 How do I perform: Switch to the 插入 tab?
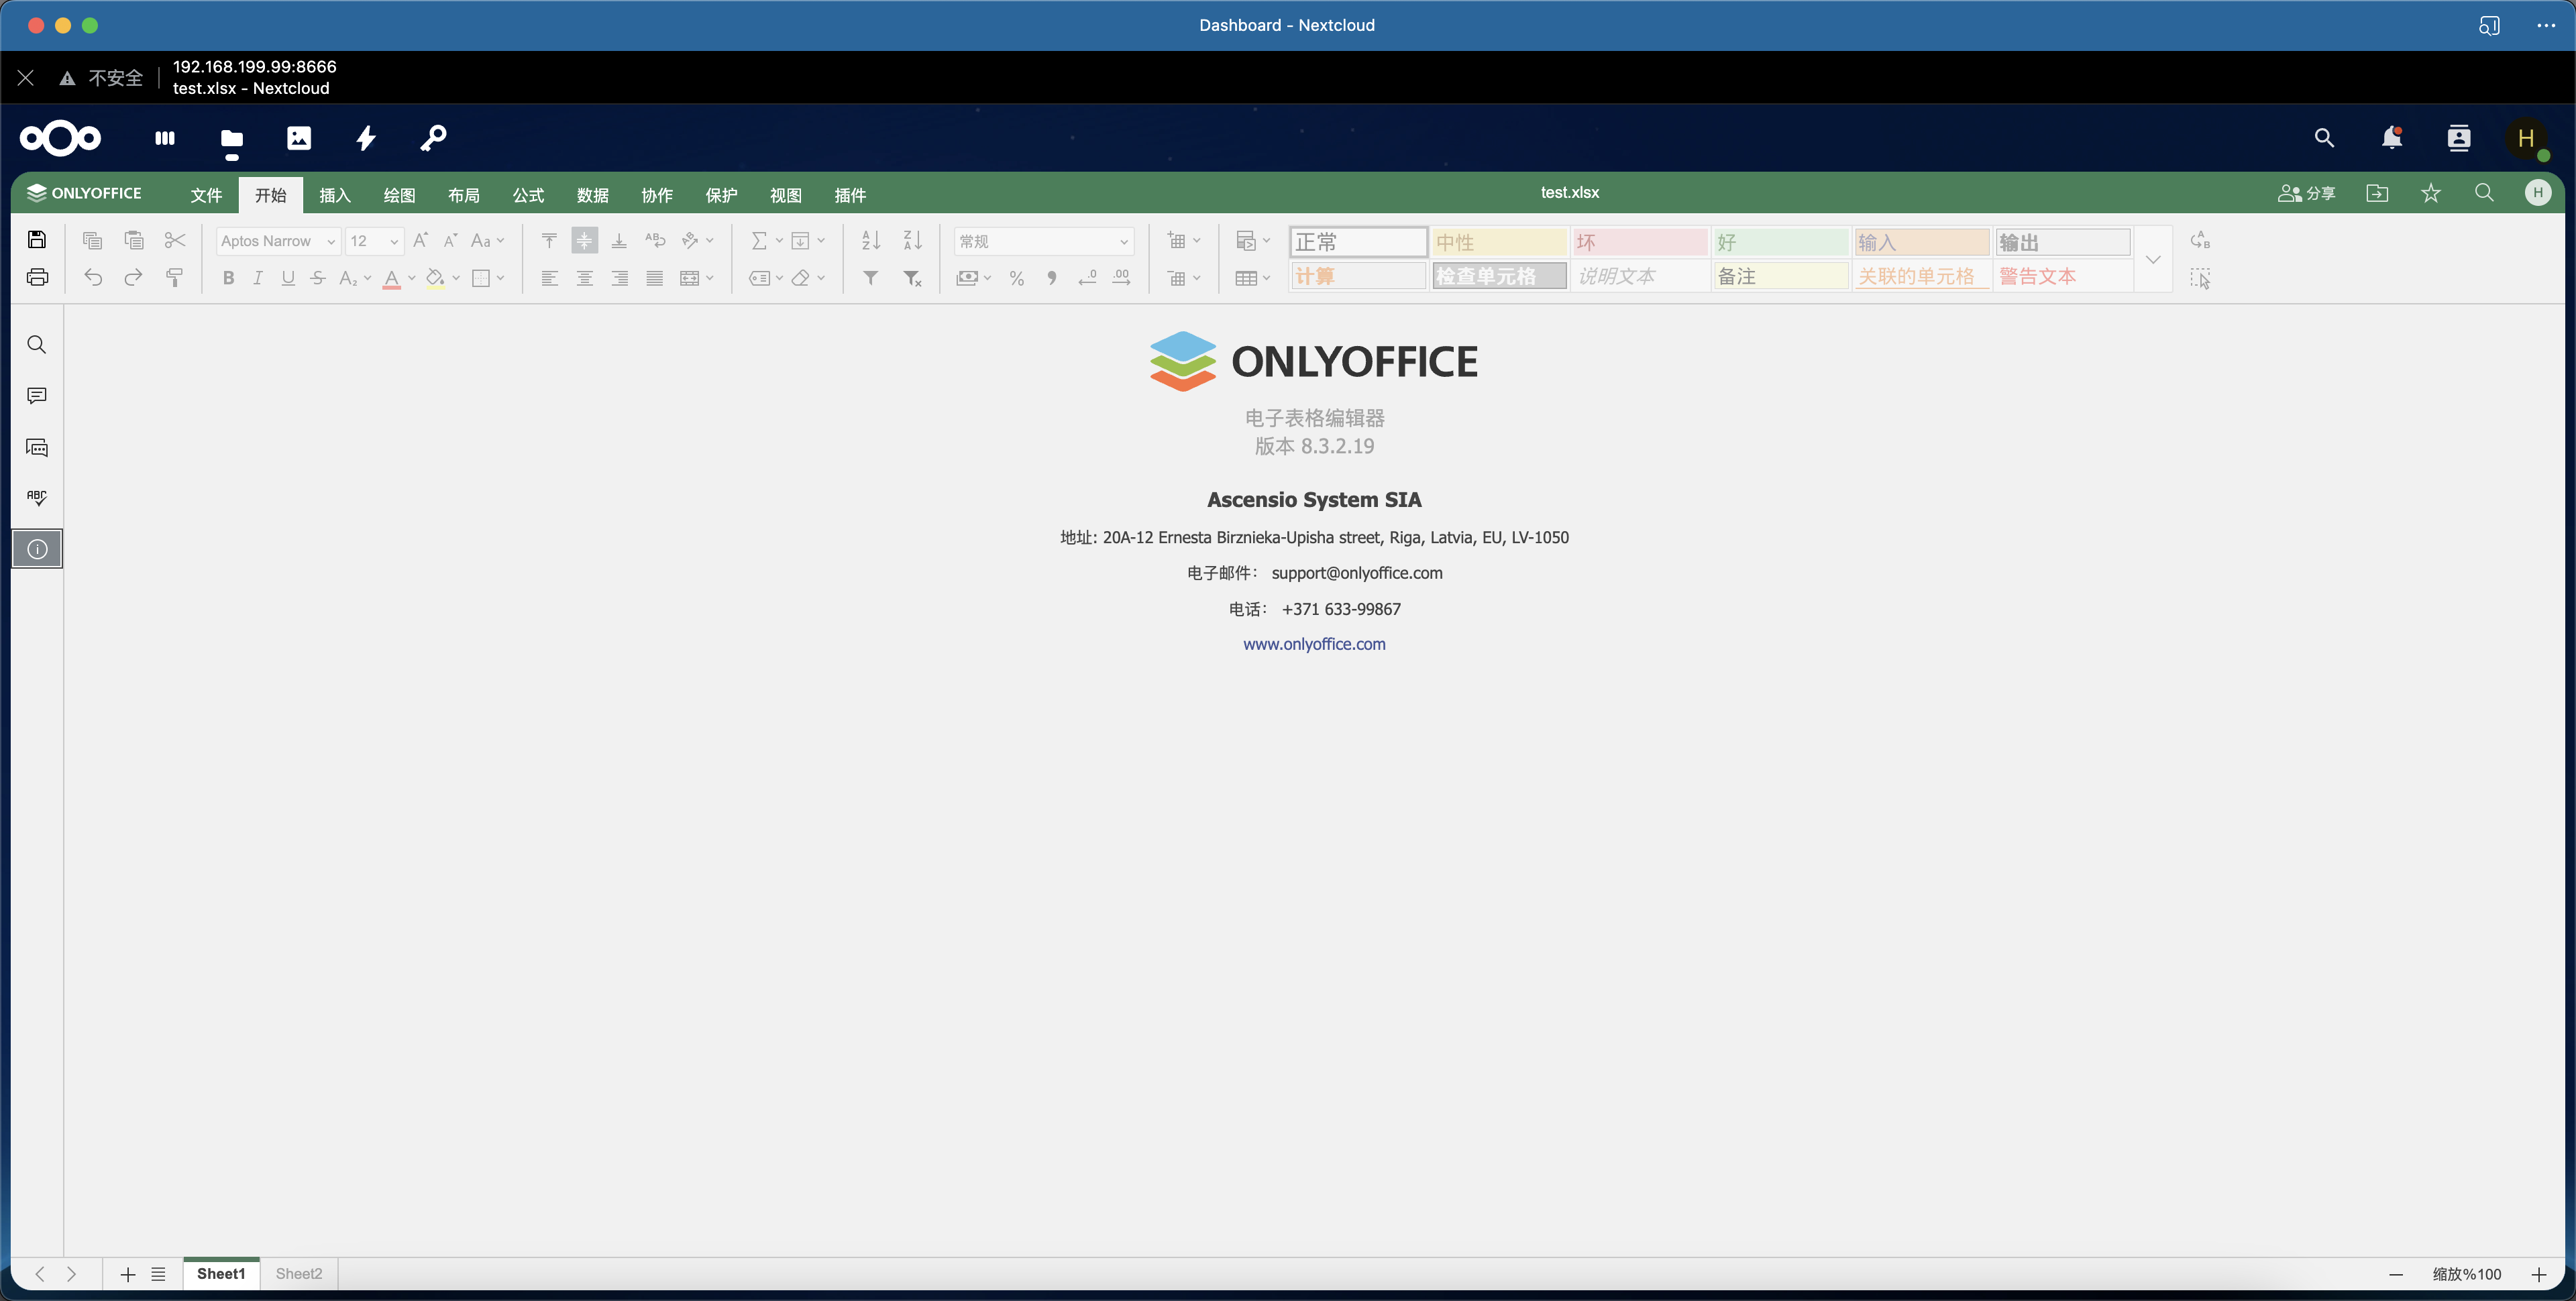click(334, 195)
